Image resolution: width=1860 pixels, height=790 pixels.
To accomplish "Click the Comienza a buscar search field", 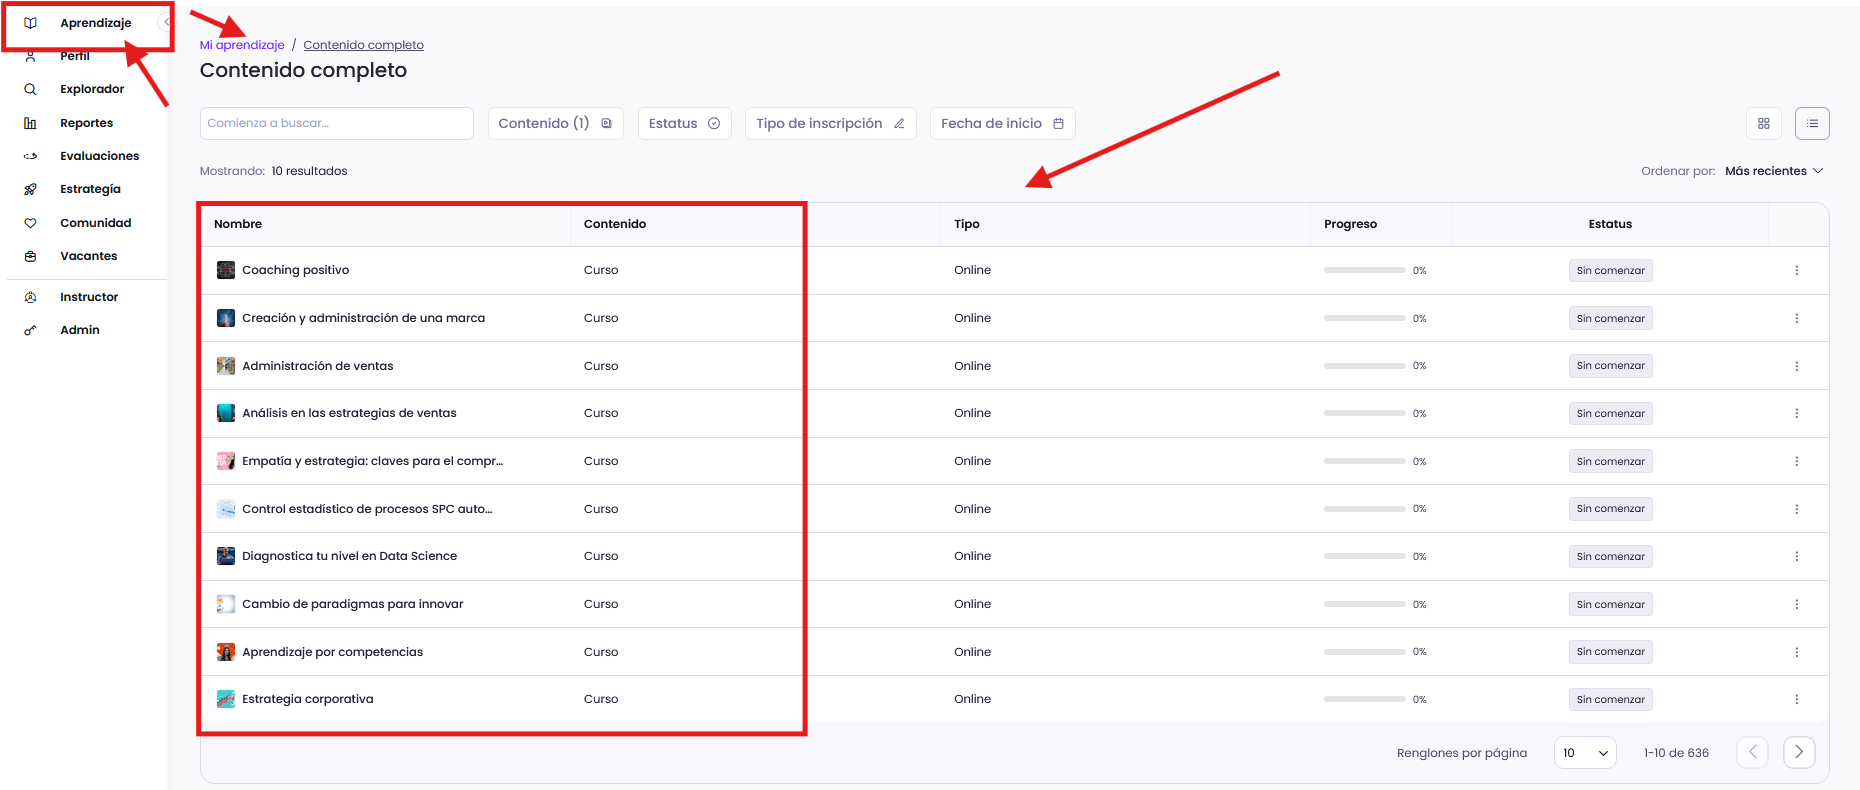I will point(336,124).
